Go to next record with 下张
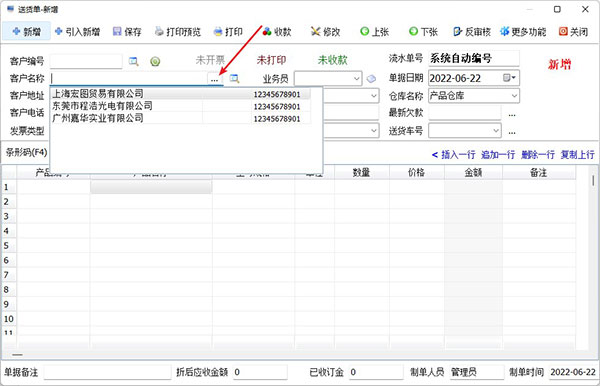600x386 pixels. point(423,31)
